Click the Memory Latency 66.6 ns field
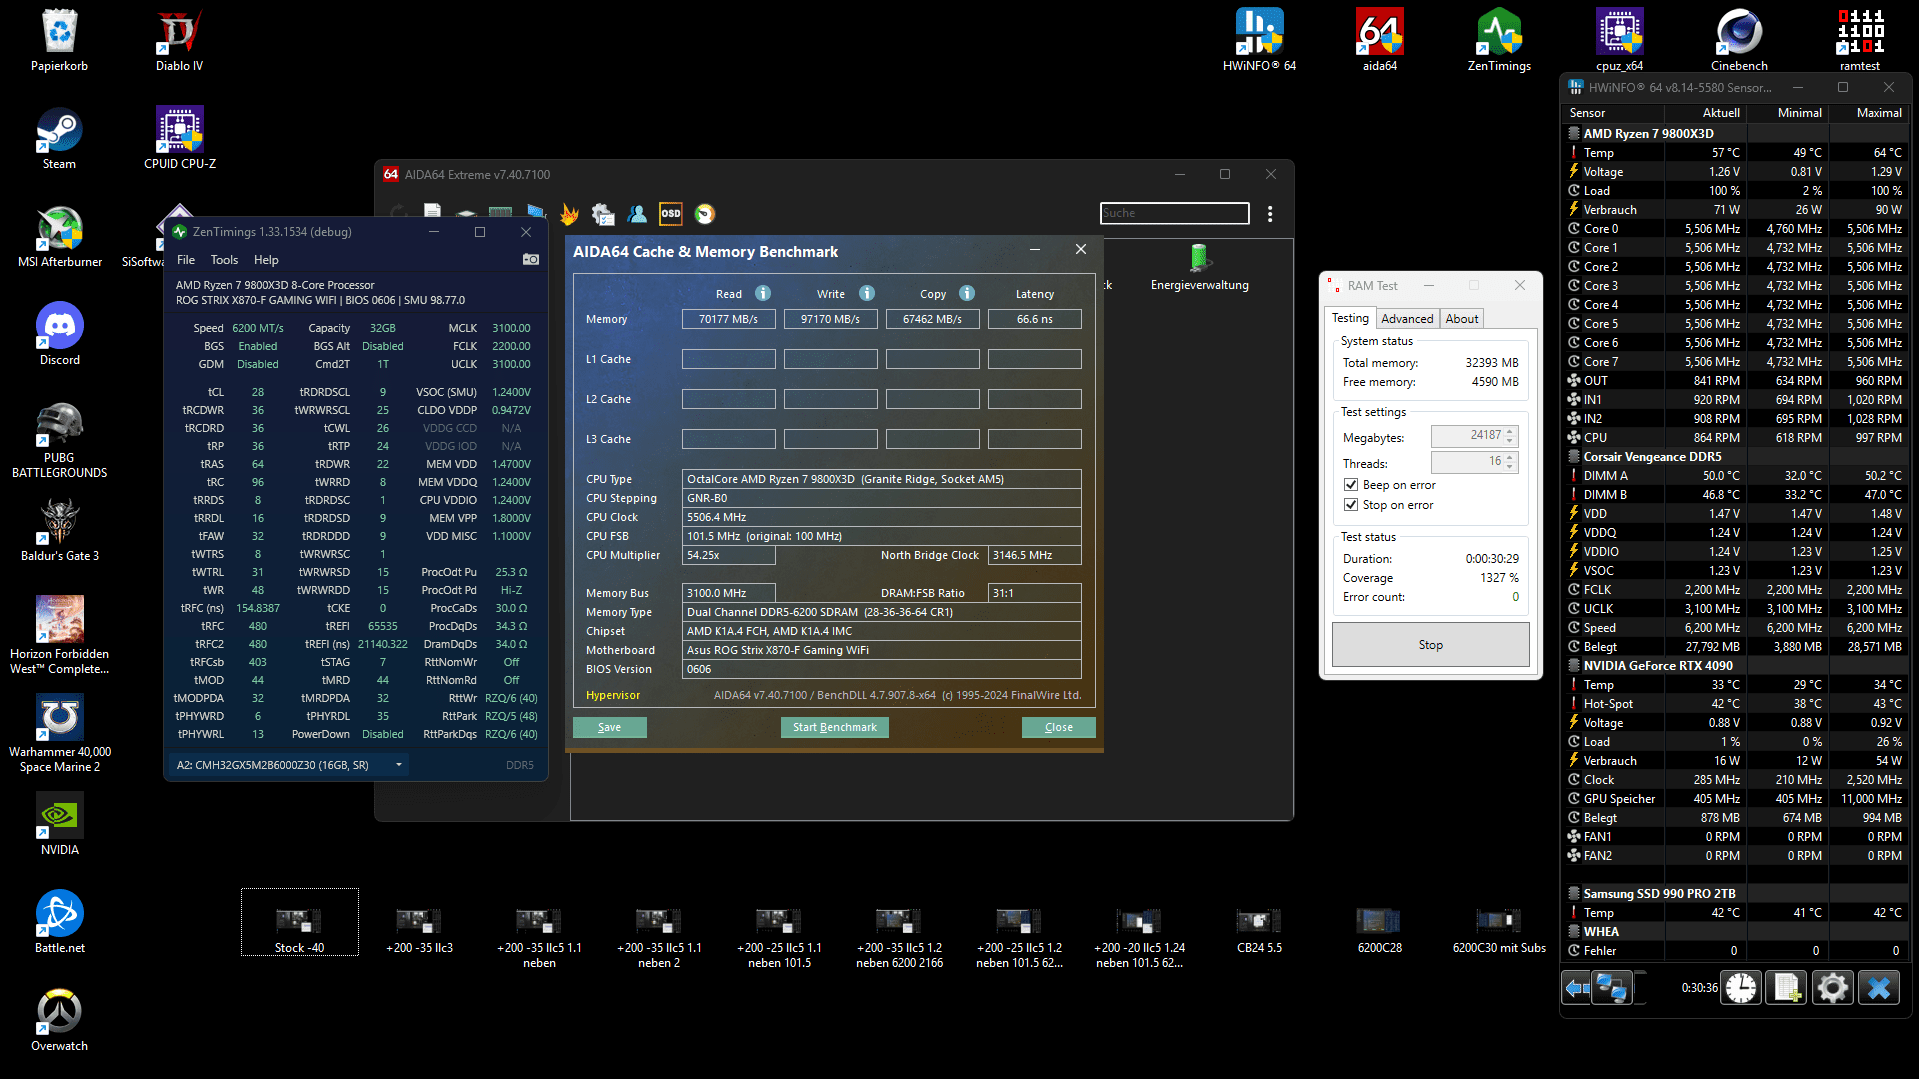Screen dimensions: 1919x1079 (x=1034, y=319)
